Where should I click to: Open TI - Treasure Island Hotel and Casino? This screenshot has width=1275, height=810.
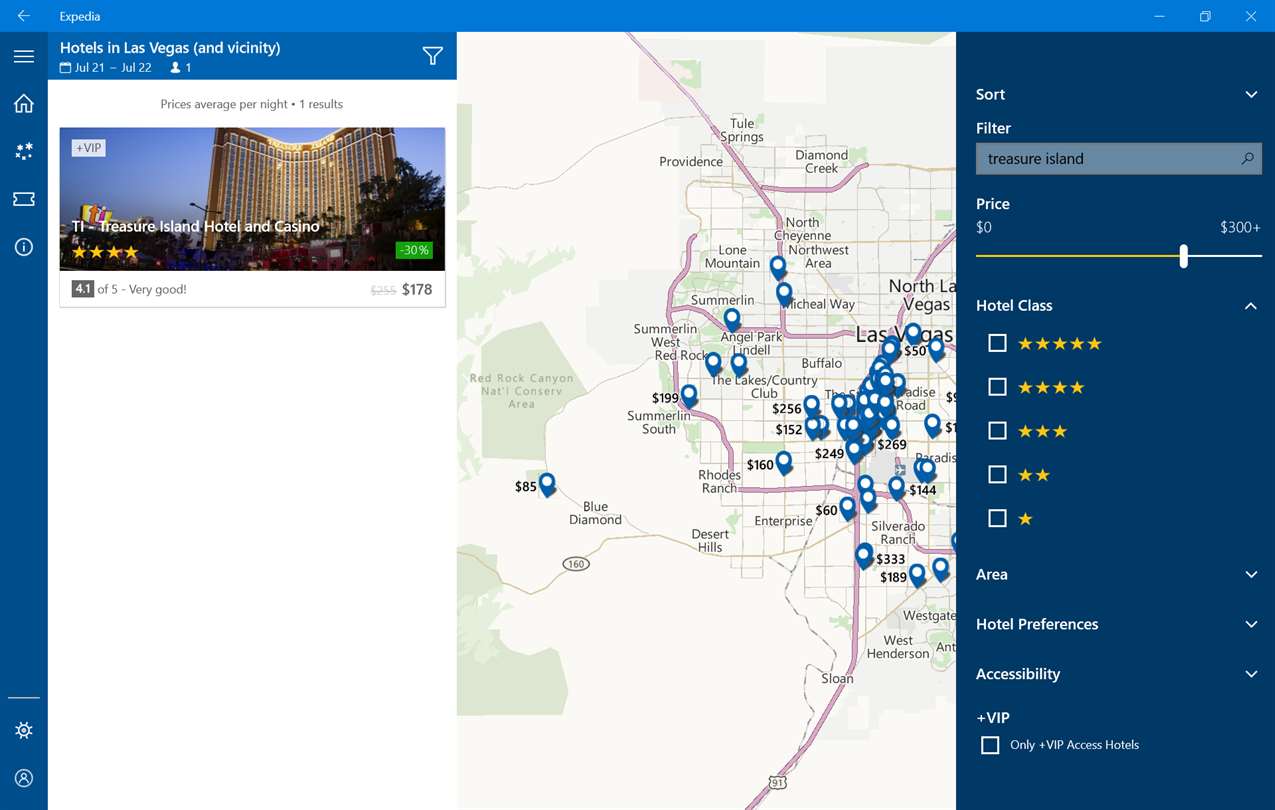(x=196, y=226)
